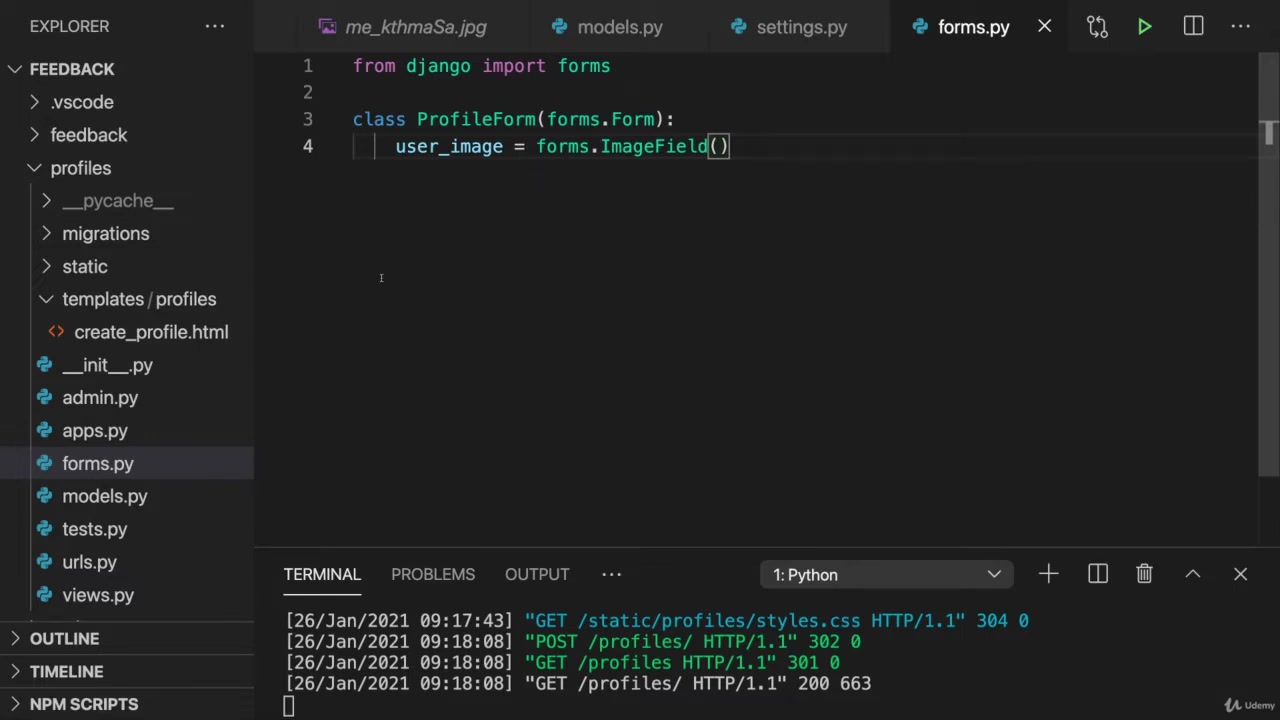The image size is (1280, 720).
Task: Open Explorer views ellipsis menu
Action: click(215, 26)
